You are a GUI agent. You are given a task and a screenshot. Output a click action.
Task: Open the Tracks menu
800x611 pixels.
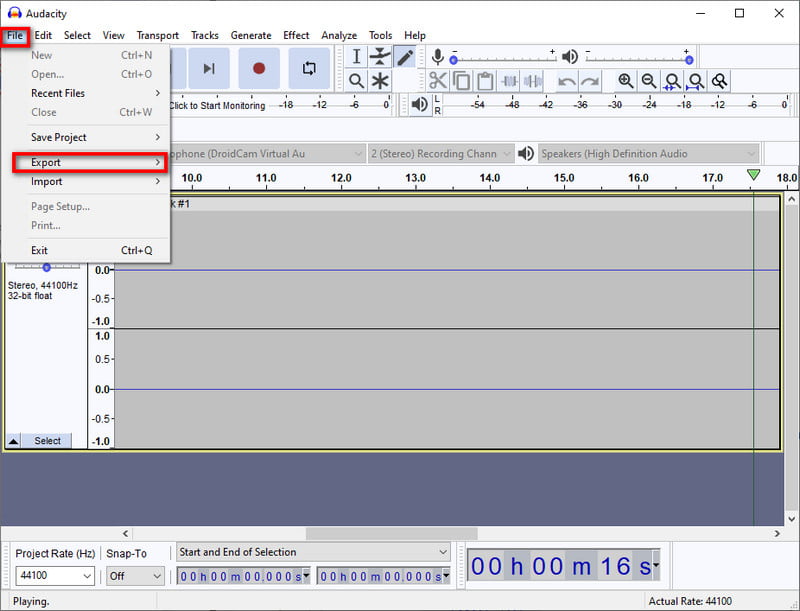point(205,35)
